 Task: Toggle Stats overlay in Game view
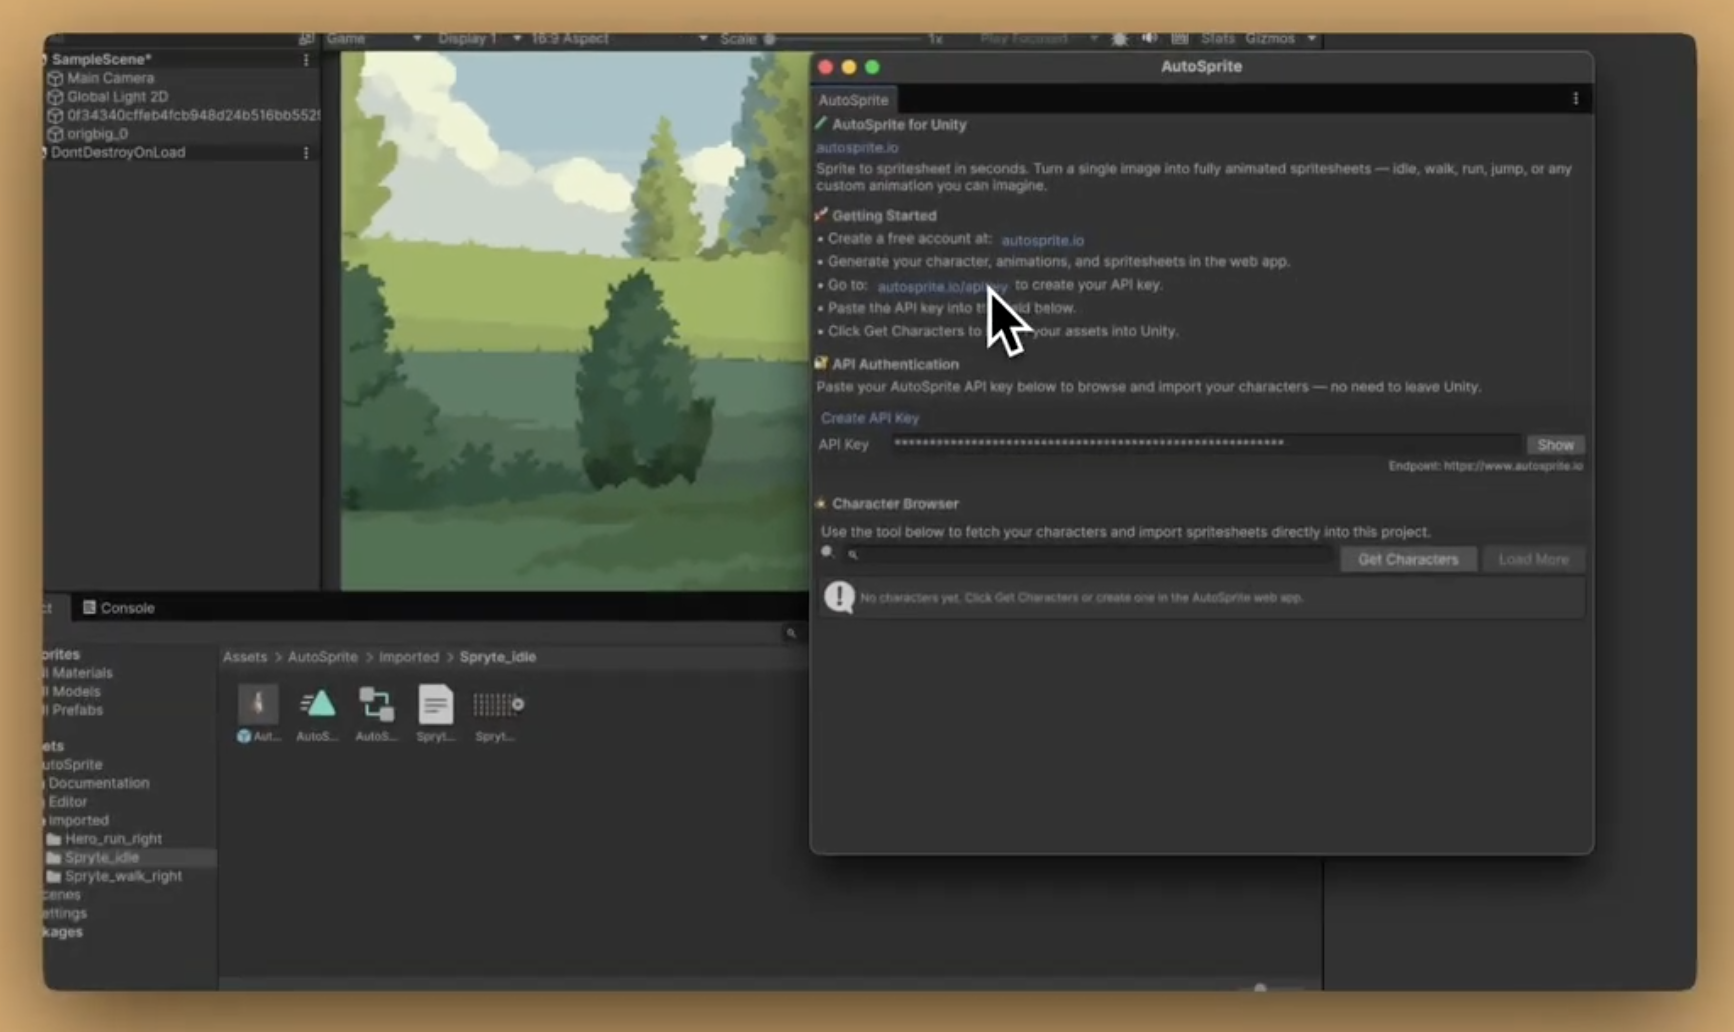tap(1218, 38)
